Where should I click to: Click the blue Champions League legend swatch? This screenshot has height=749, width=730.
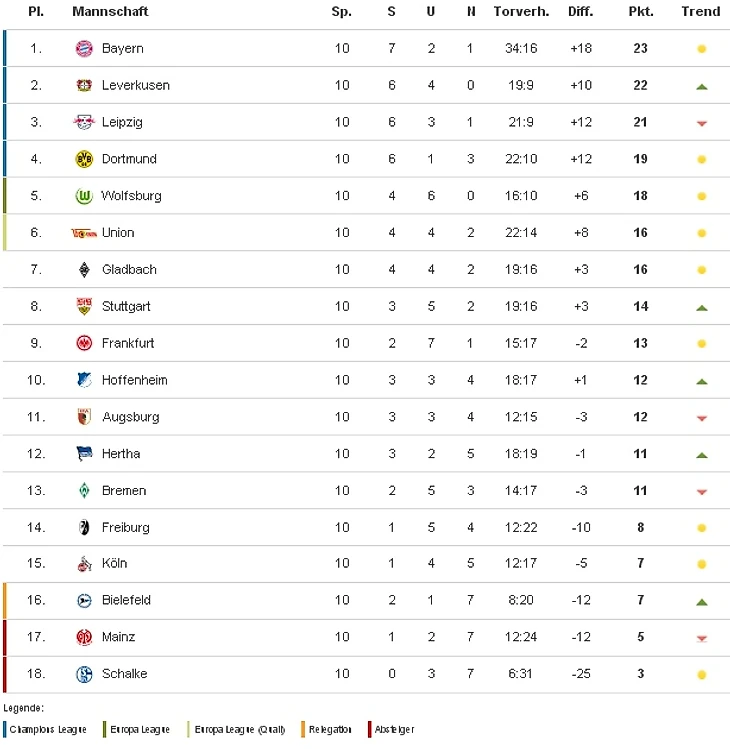tap(5, 729)
